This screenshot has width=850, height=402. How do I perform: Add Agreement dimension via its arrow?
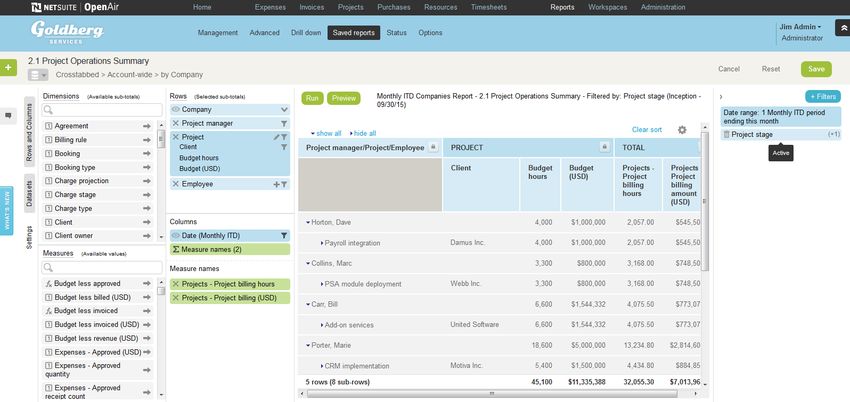tap(146, 126)
